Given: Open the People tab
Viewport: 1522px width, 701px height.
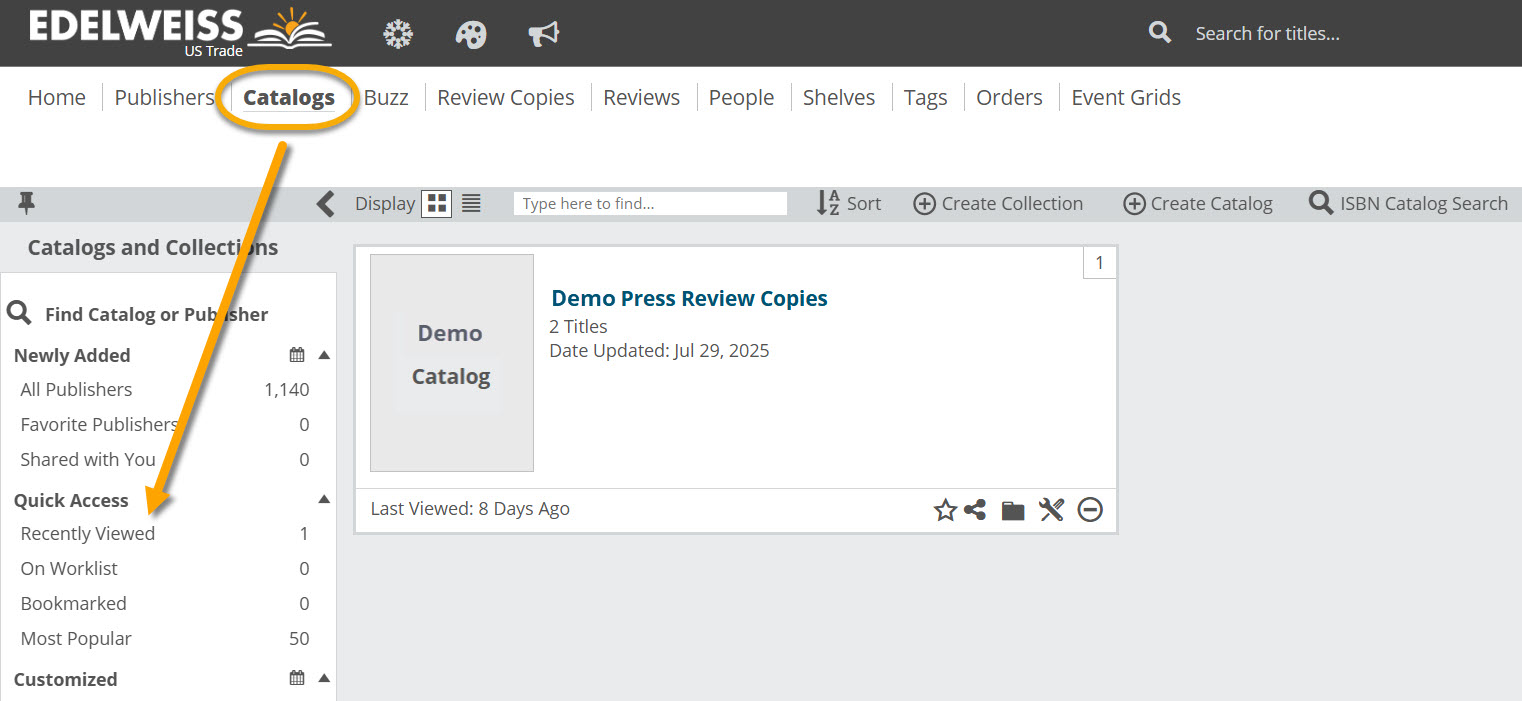Looking at the screenshot, I should 742,98.
